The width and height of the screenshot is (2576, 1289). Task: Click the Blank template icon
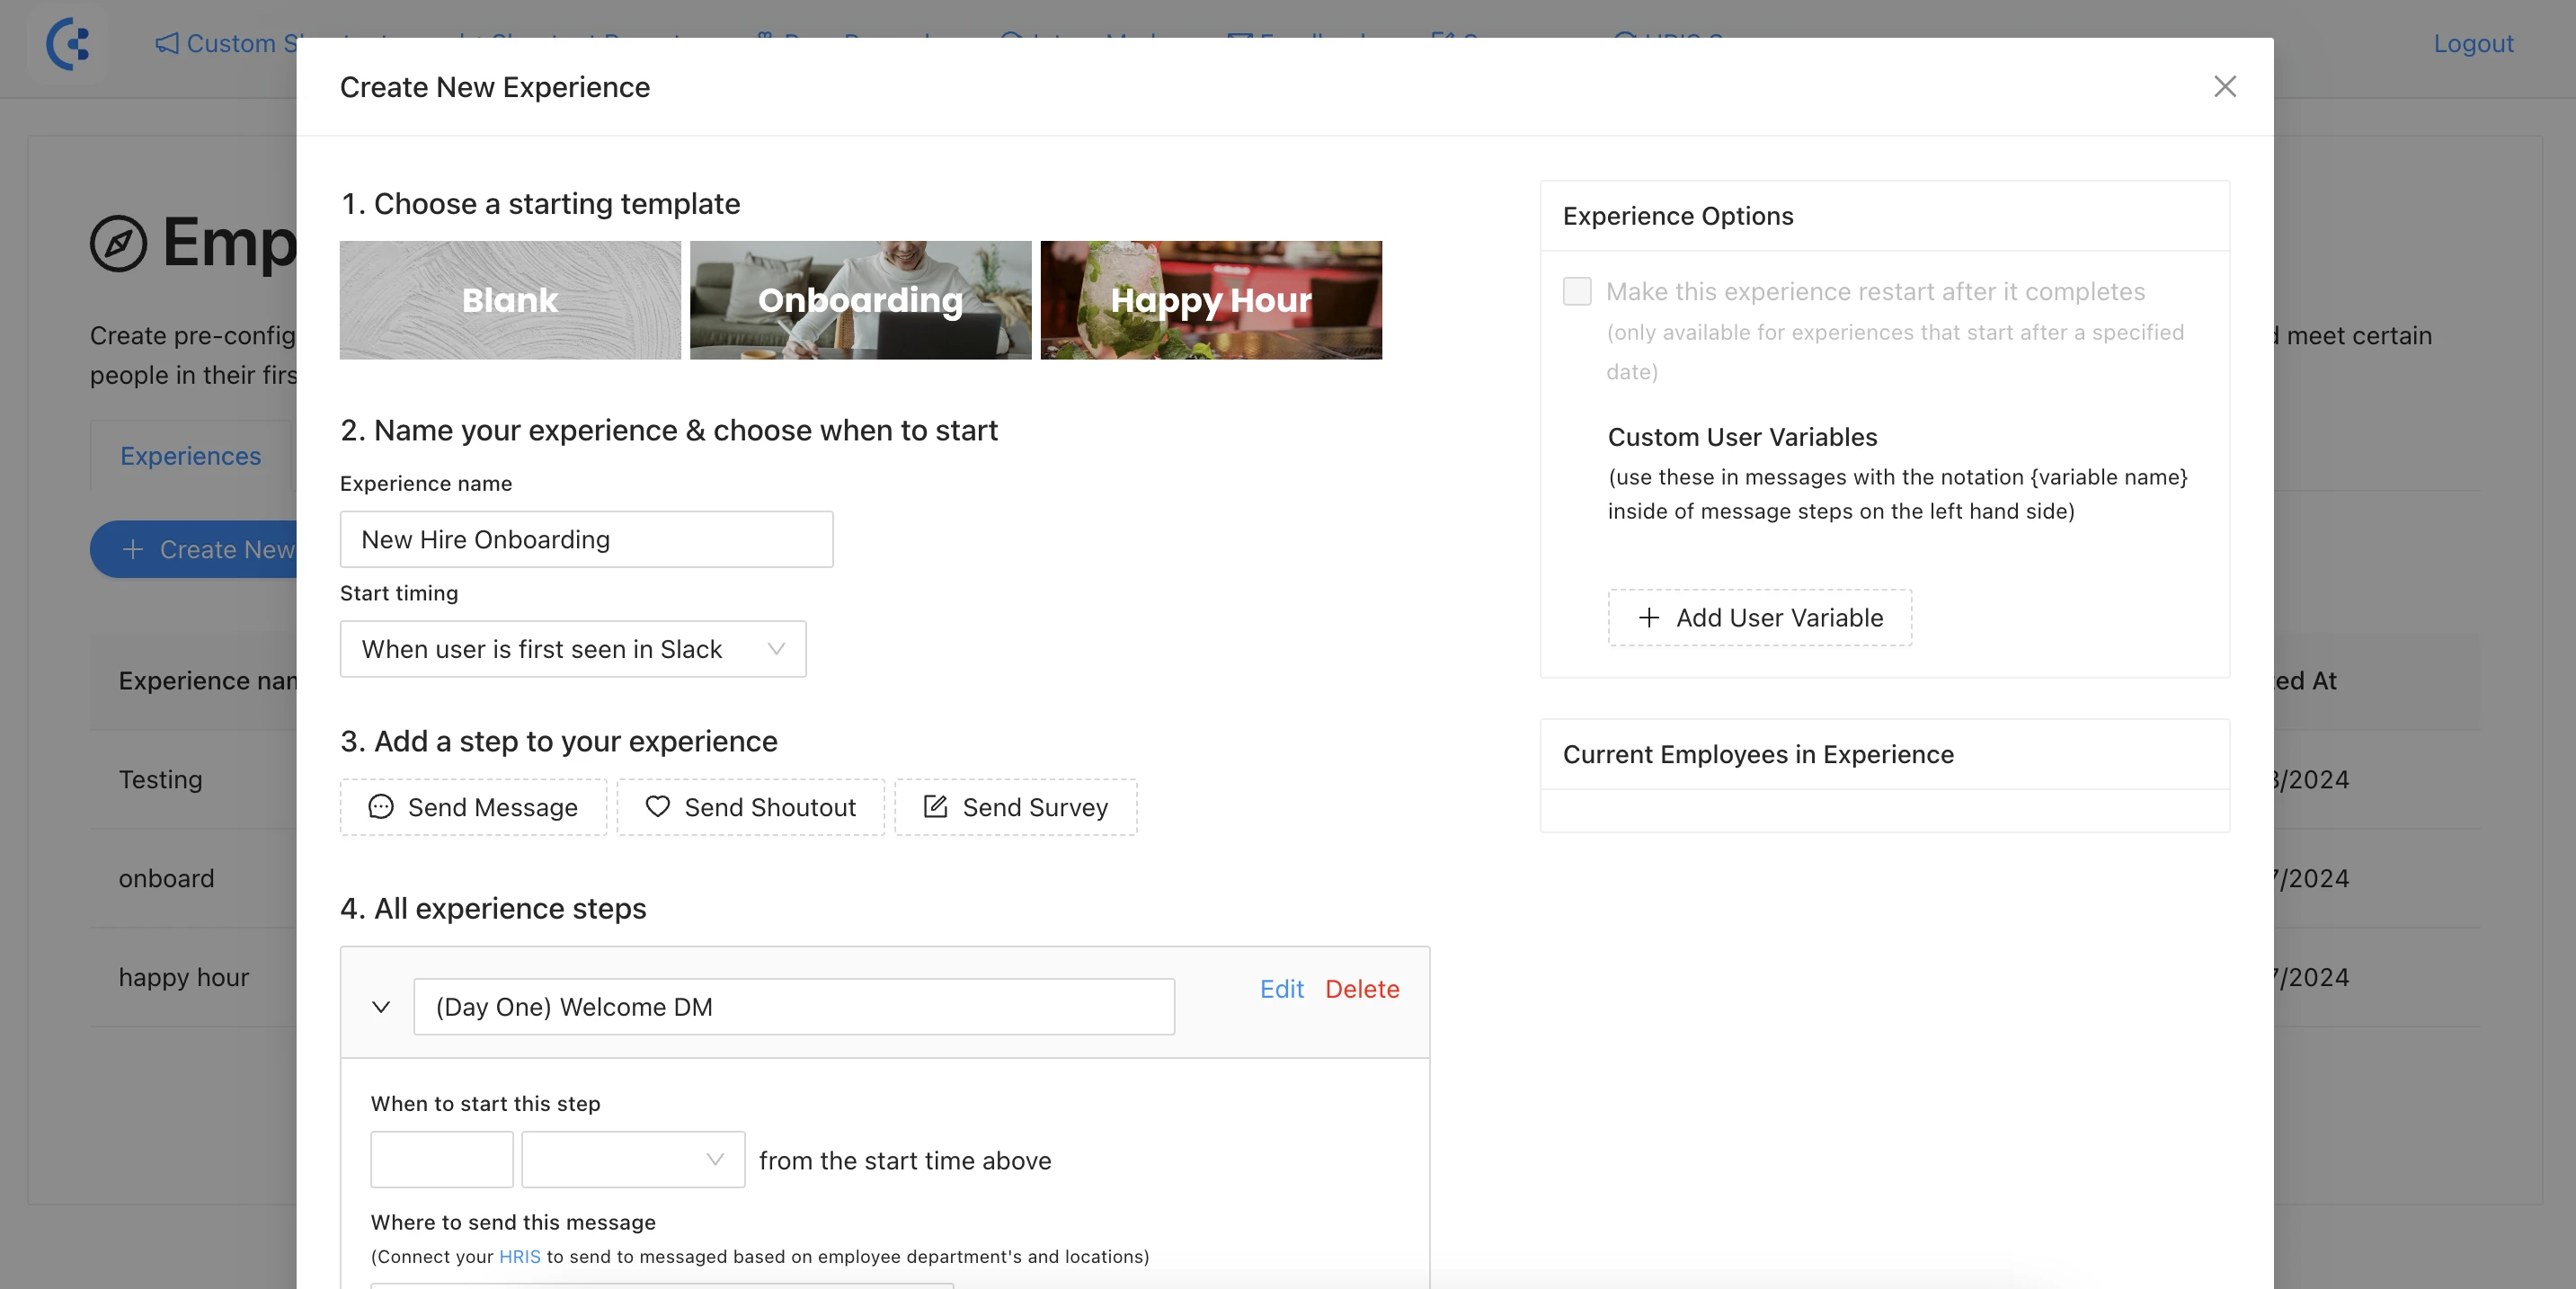(x=510, y=299)
